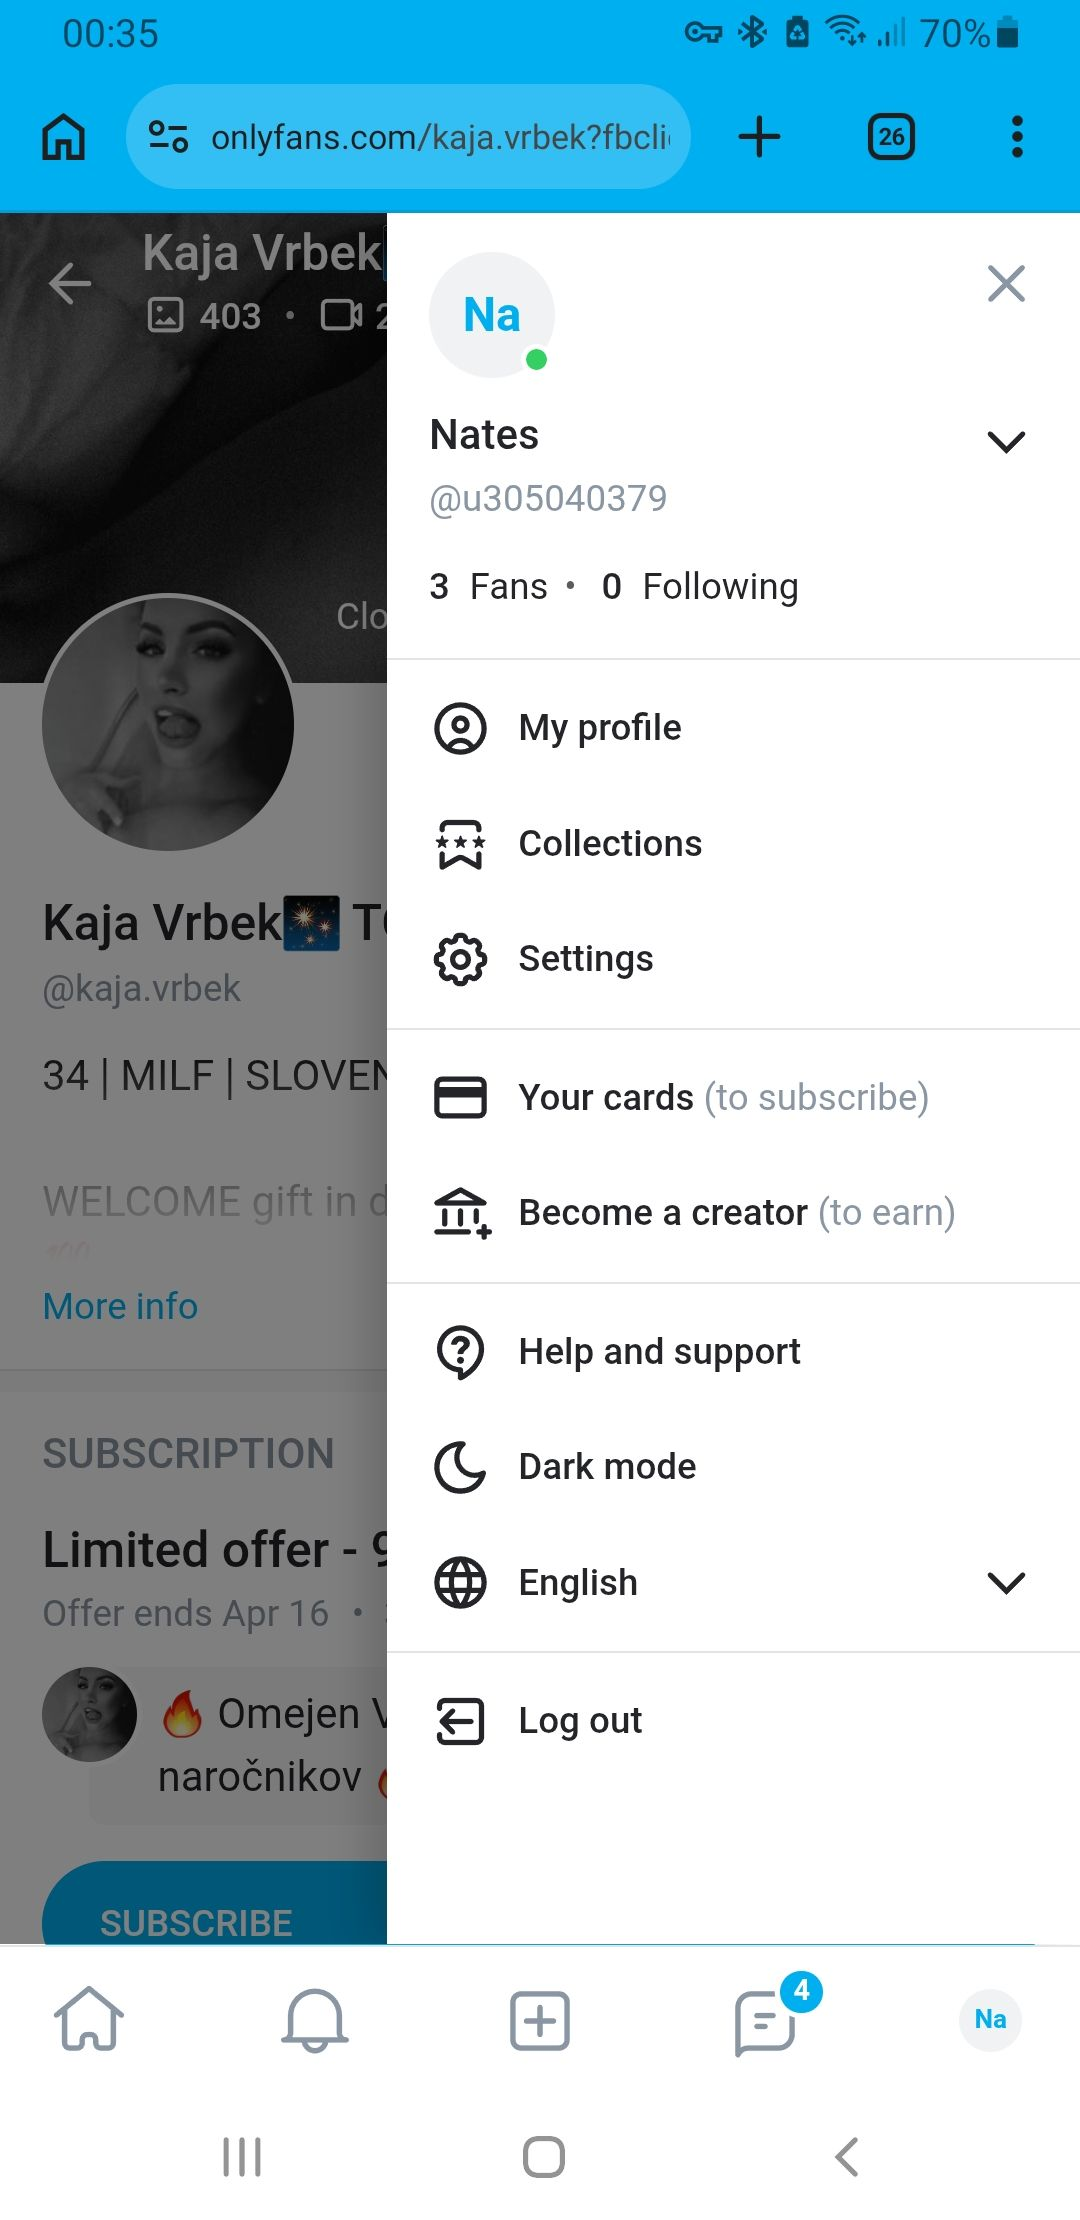Tap the browser home icon
Viewport: 1080px width, 2220px height.
63,137
